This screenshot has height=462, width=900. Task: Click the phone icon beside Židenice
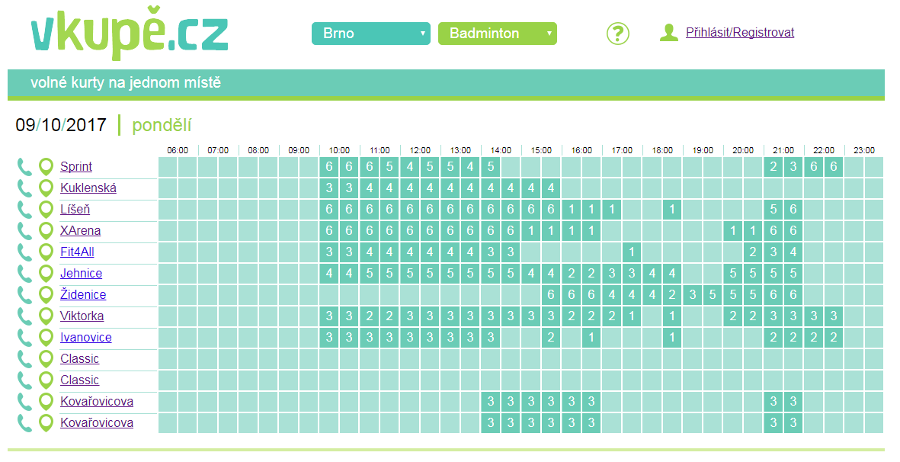(24, 294)
